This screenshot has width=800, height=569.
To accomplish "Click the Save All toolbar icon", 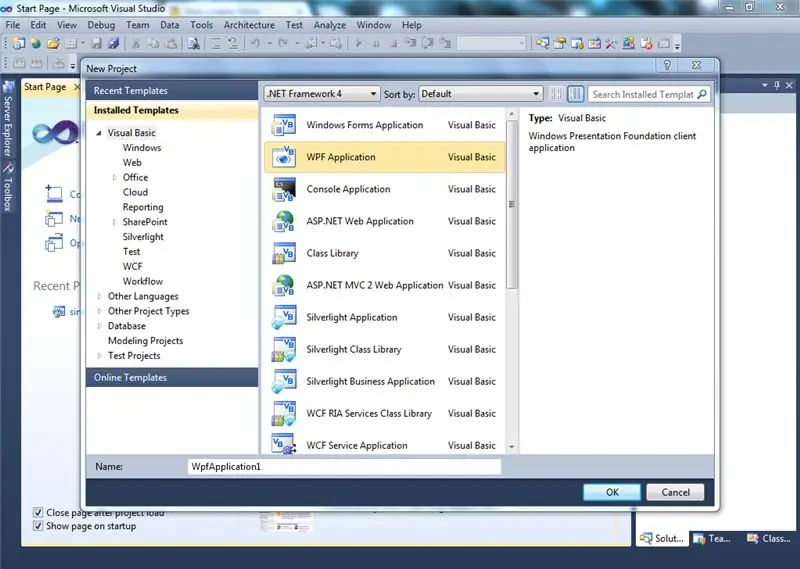I will (x=113, y=44).
